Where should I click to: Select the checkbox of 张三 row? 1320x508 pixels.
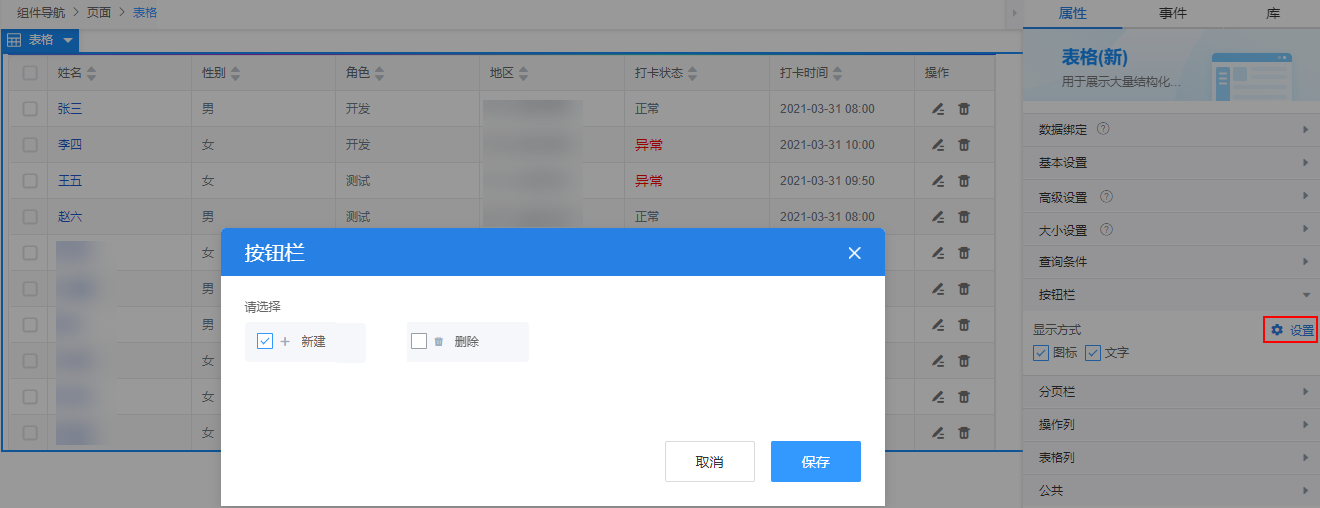tap(30, 109)
